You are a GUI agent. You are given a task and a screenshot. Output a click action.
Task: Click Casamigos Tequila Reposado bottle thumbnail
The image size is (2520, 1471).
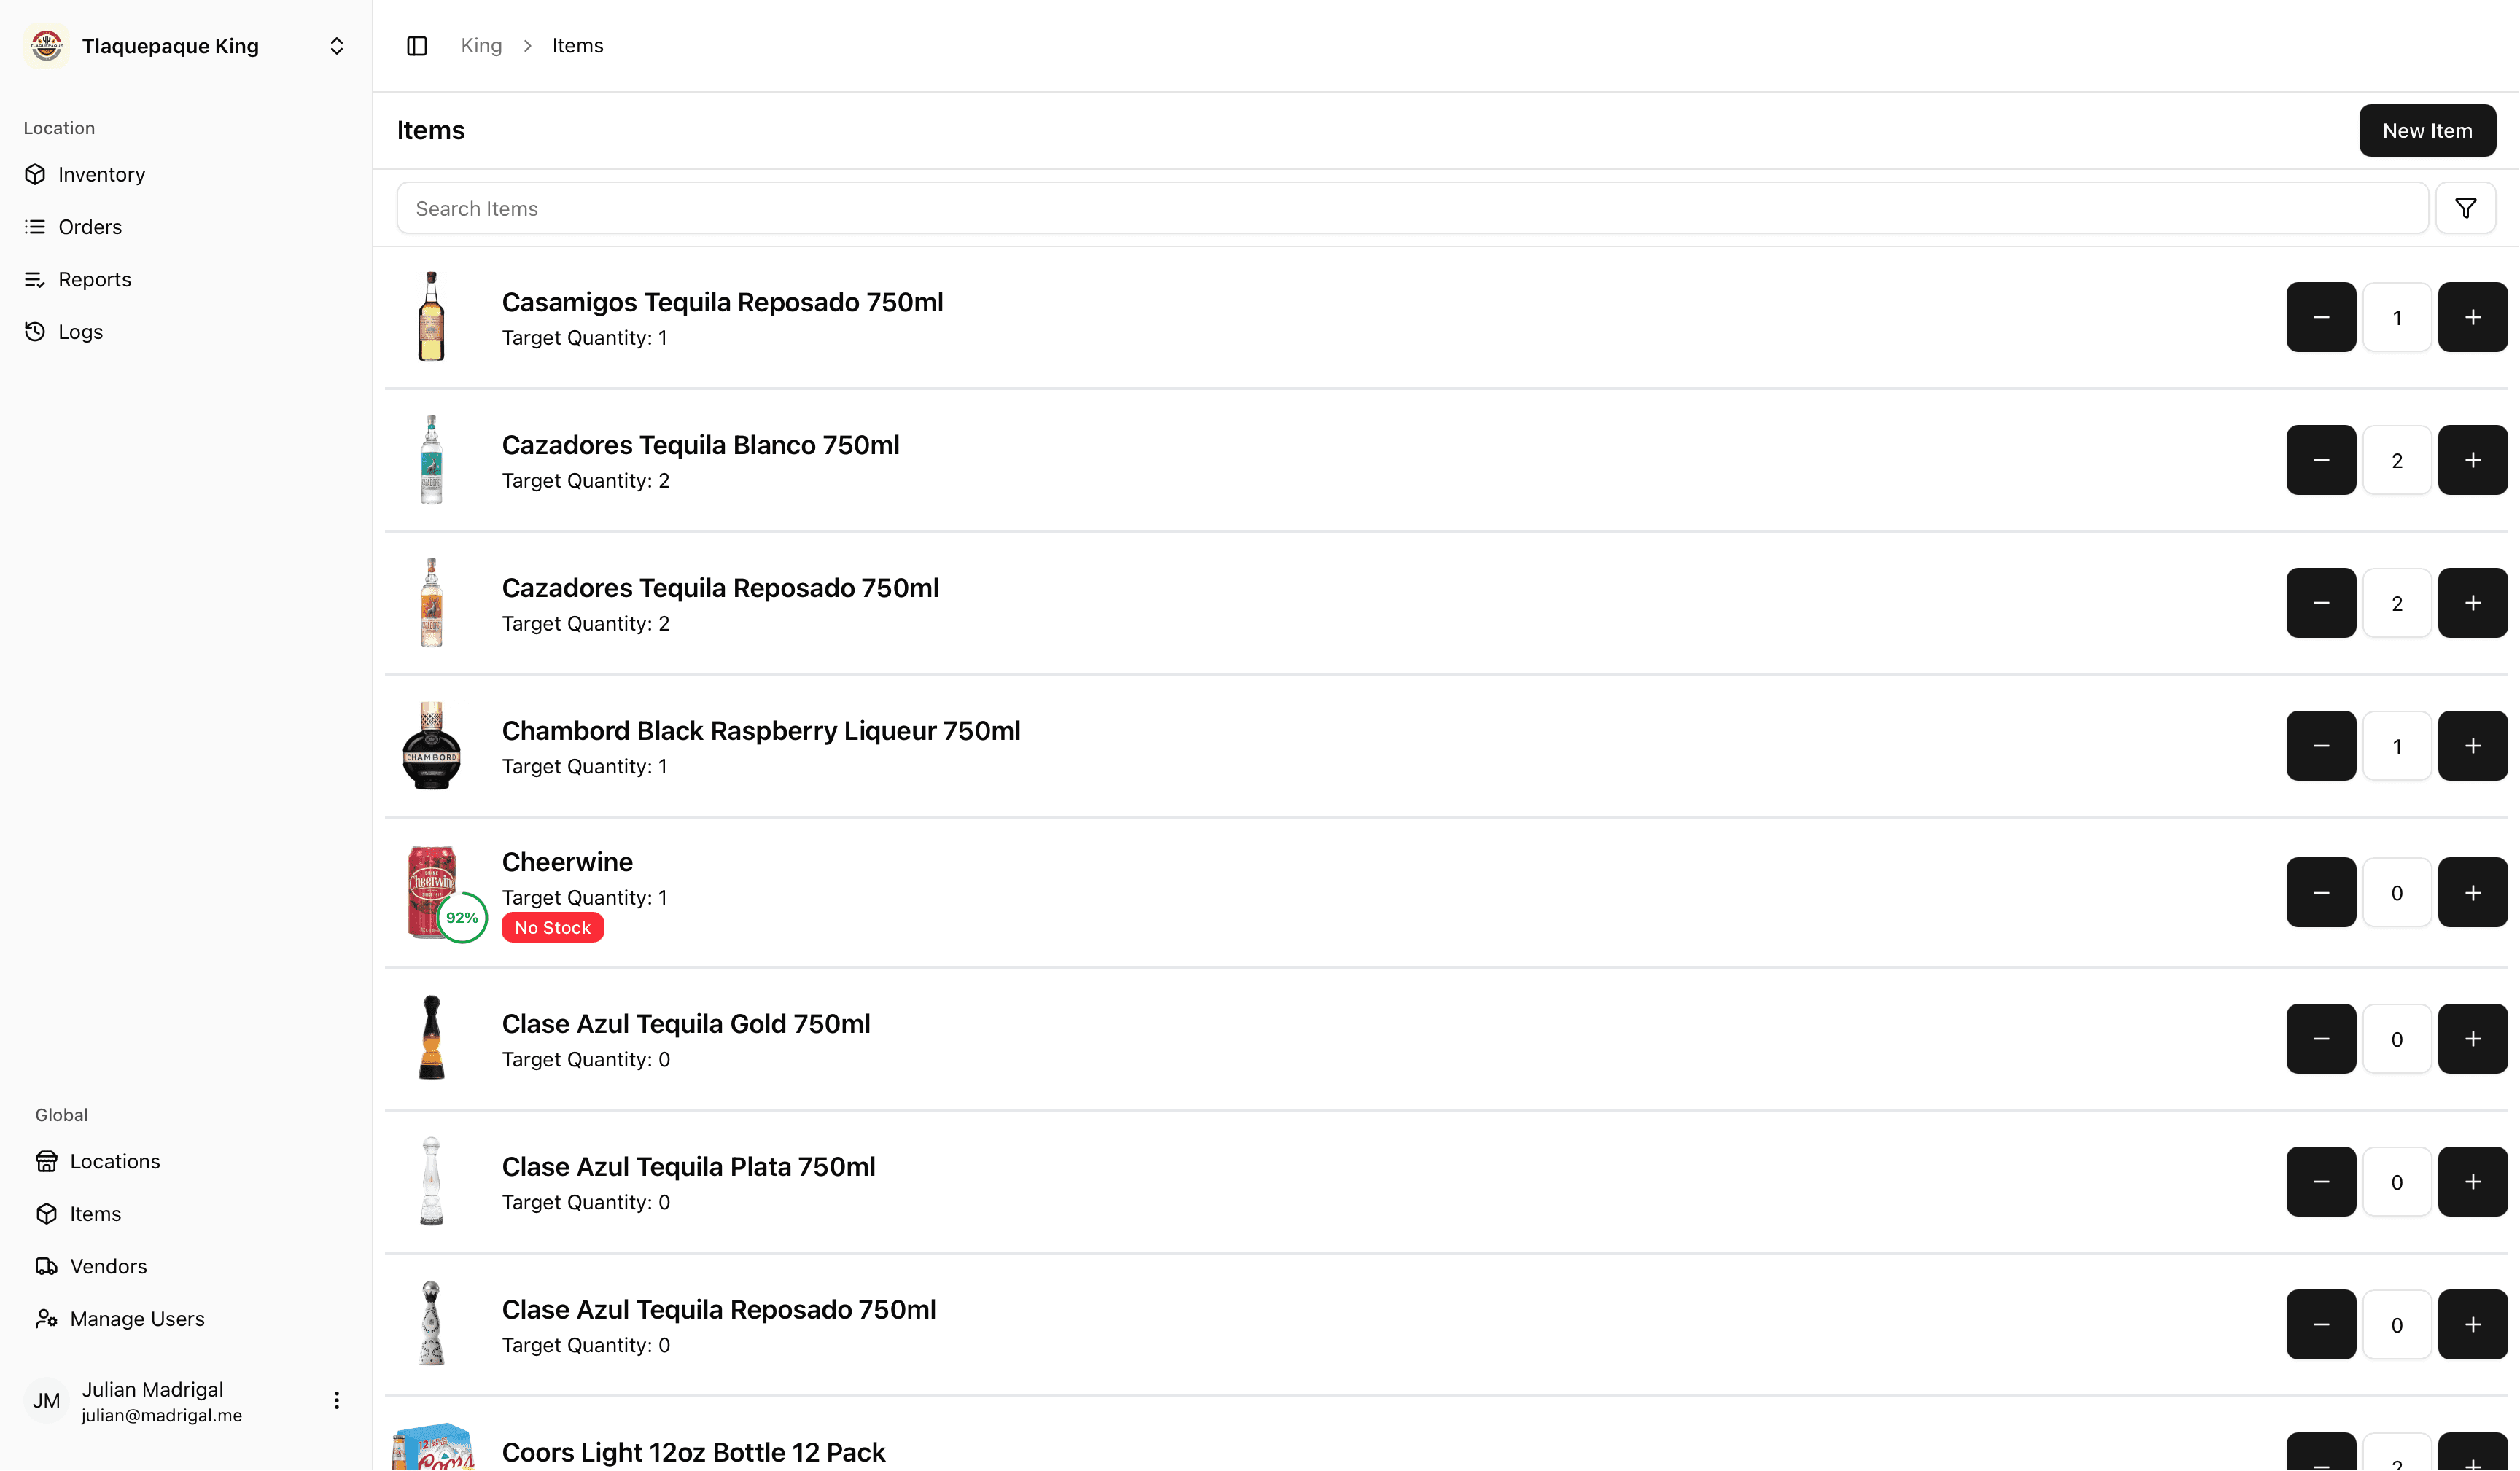coord(431,316)
